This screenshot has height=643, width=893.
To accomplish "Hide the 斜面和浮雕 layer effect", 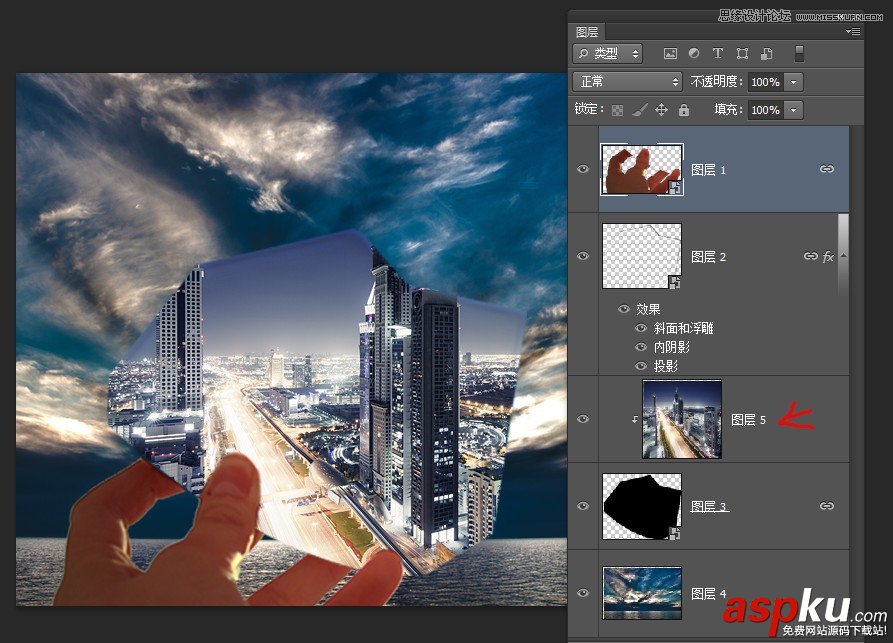I will click(x=639, y=327).
